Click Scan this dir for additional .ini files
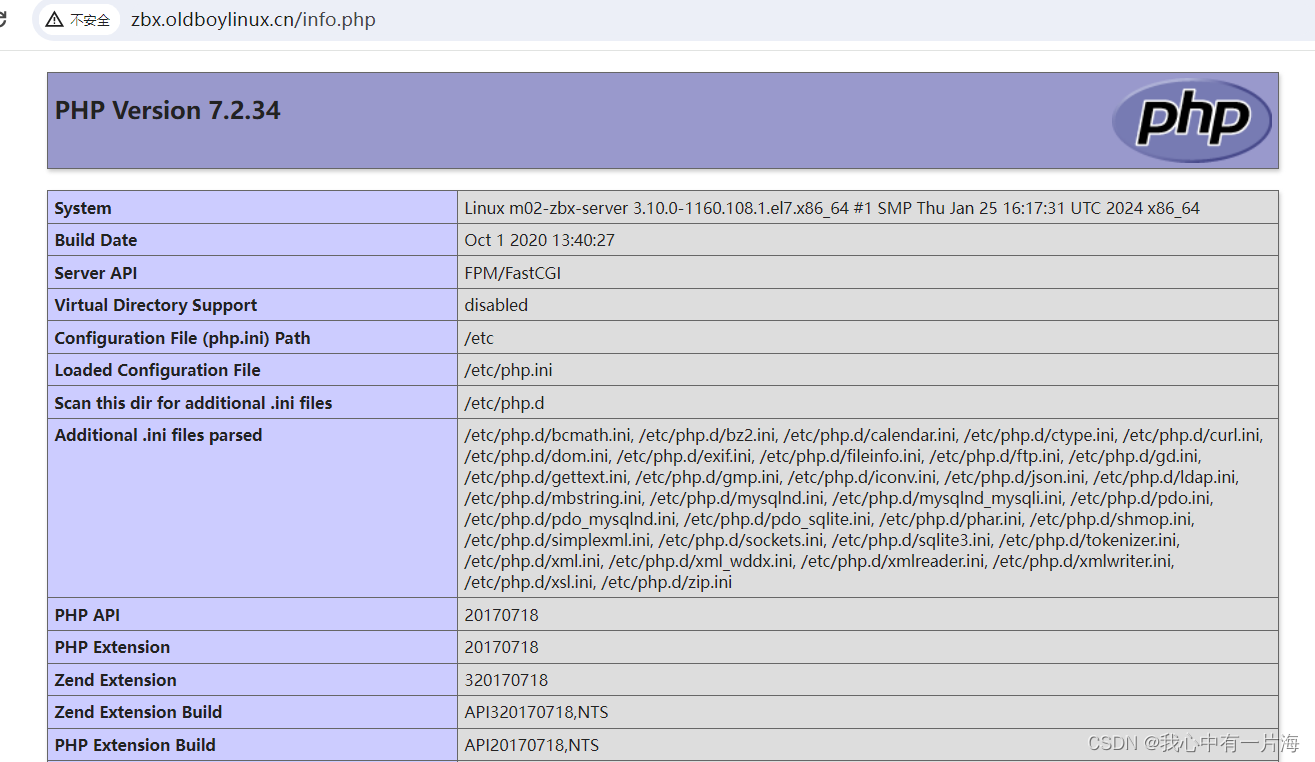This screenshot has width=1315, height=762. [x=193, y=403]
